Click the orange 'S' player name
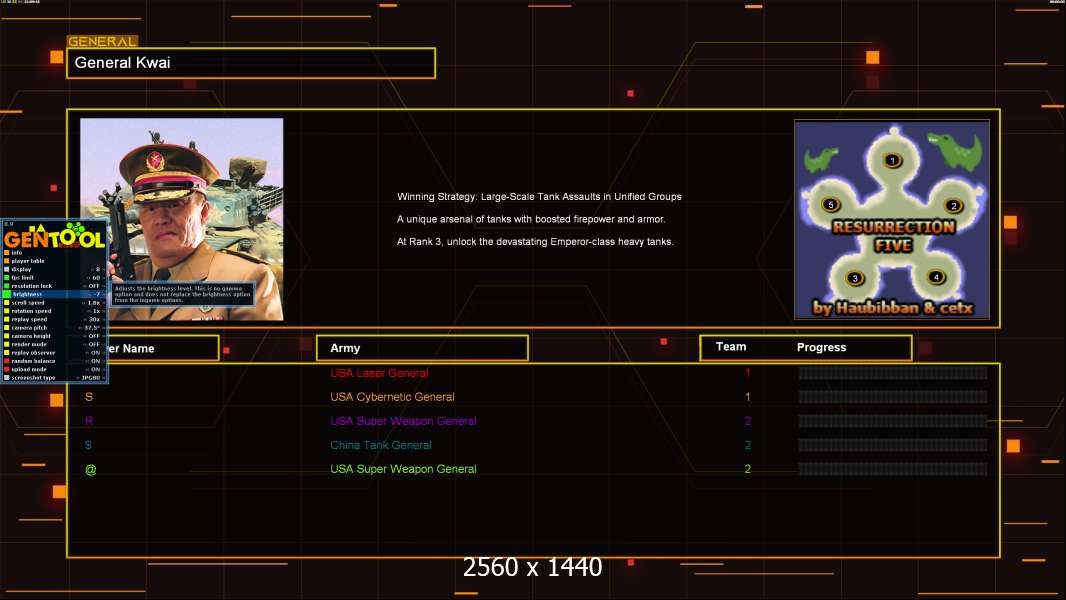This screenshot has height=600, width=1066. (x=89, y=397)
